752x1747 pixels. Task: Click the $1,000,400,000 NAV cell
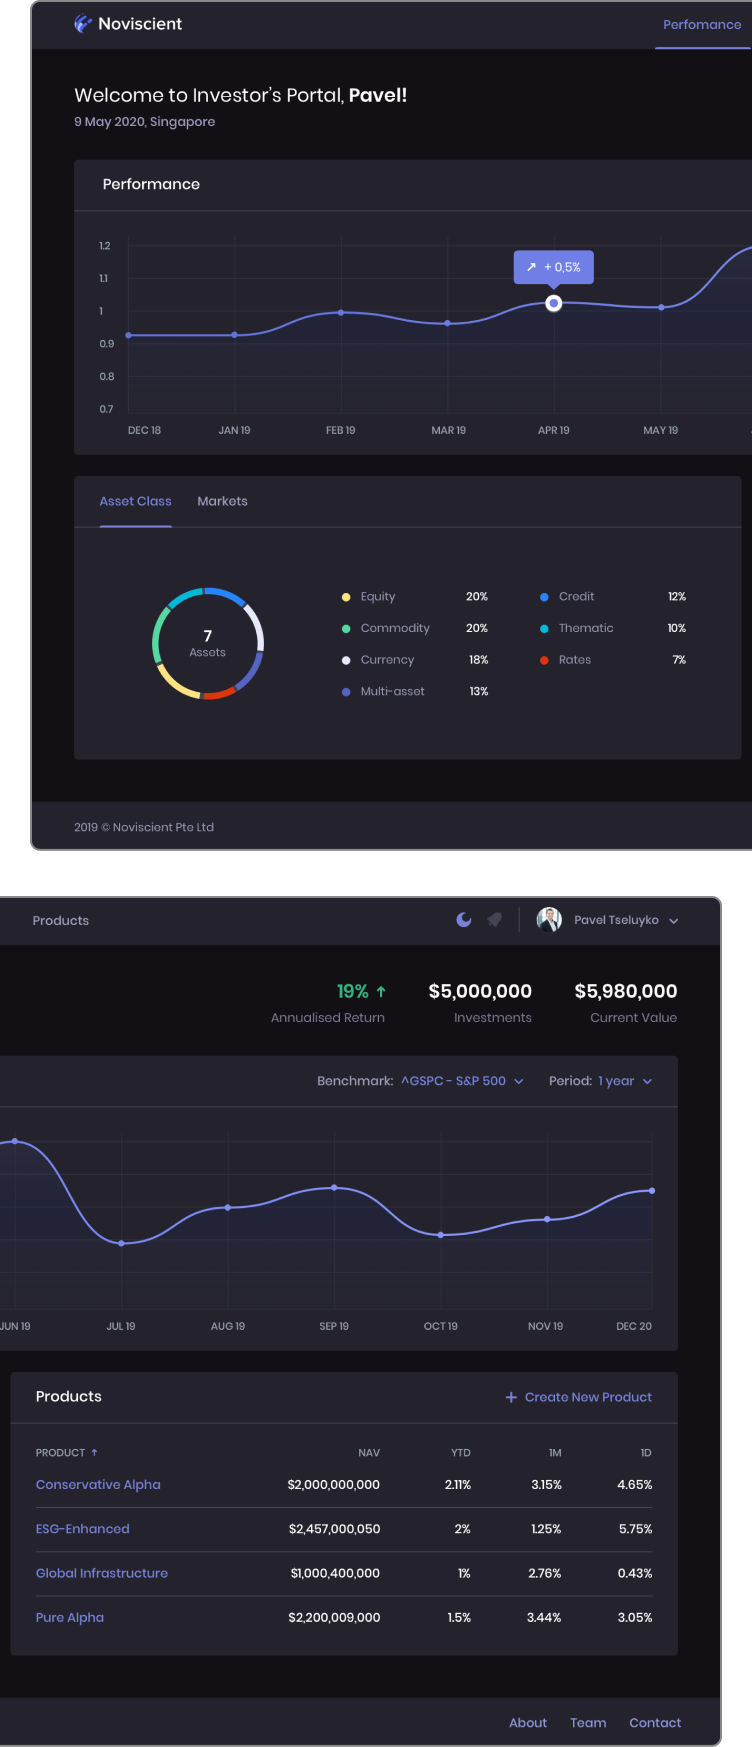click(336, 1573)
